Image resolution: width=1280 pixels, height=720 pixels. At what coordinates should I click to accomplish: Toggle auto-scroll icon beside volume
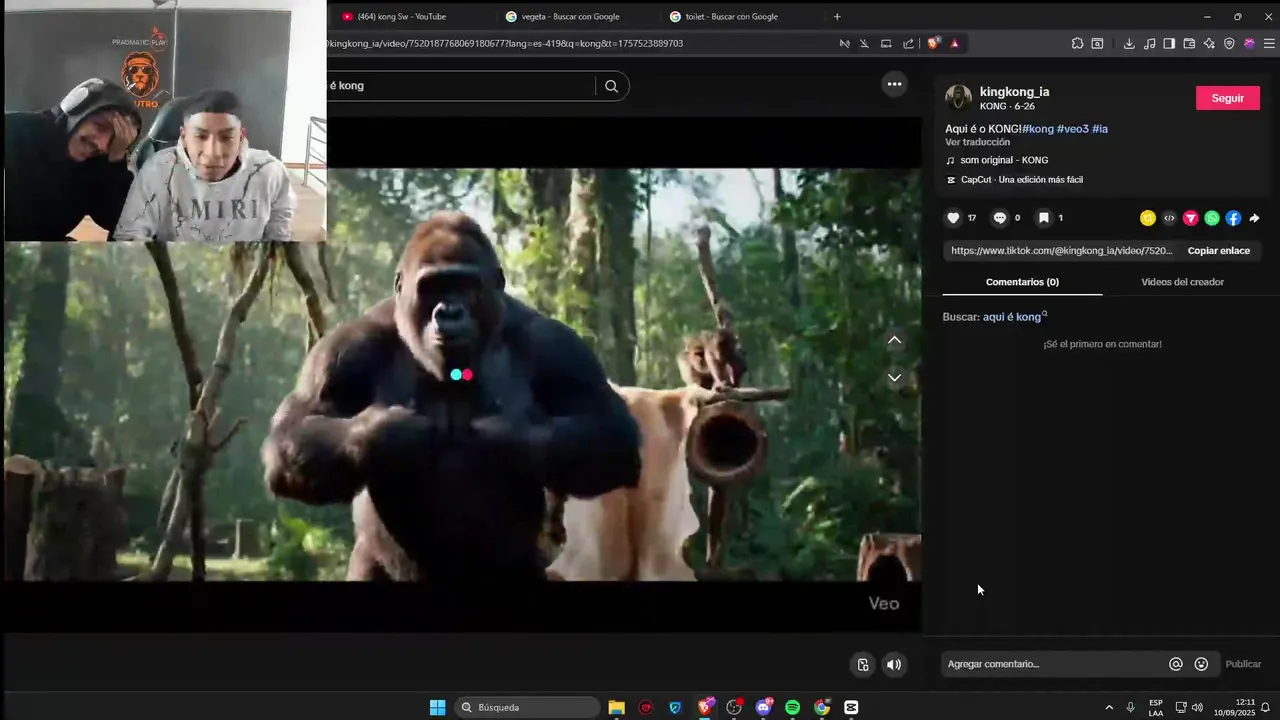coord(863,664)
